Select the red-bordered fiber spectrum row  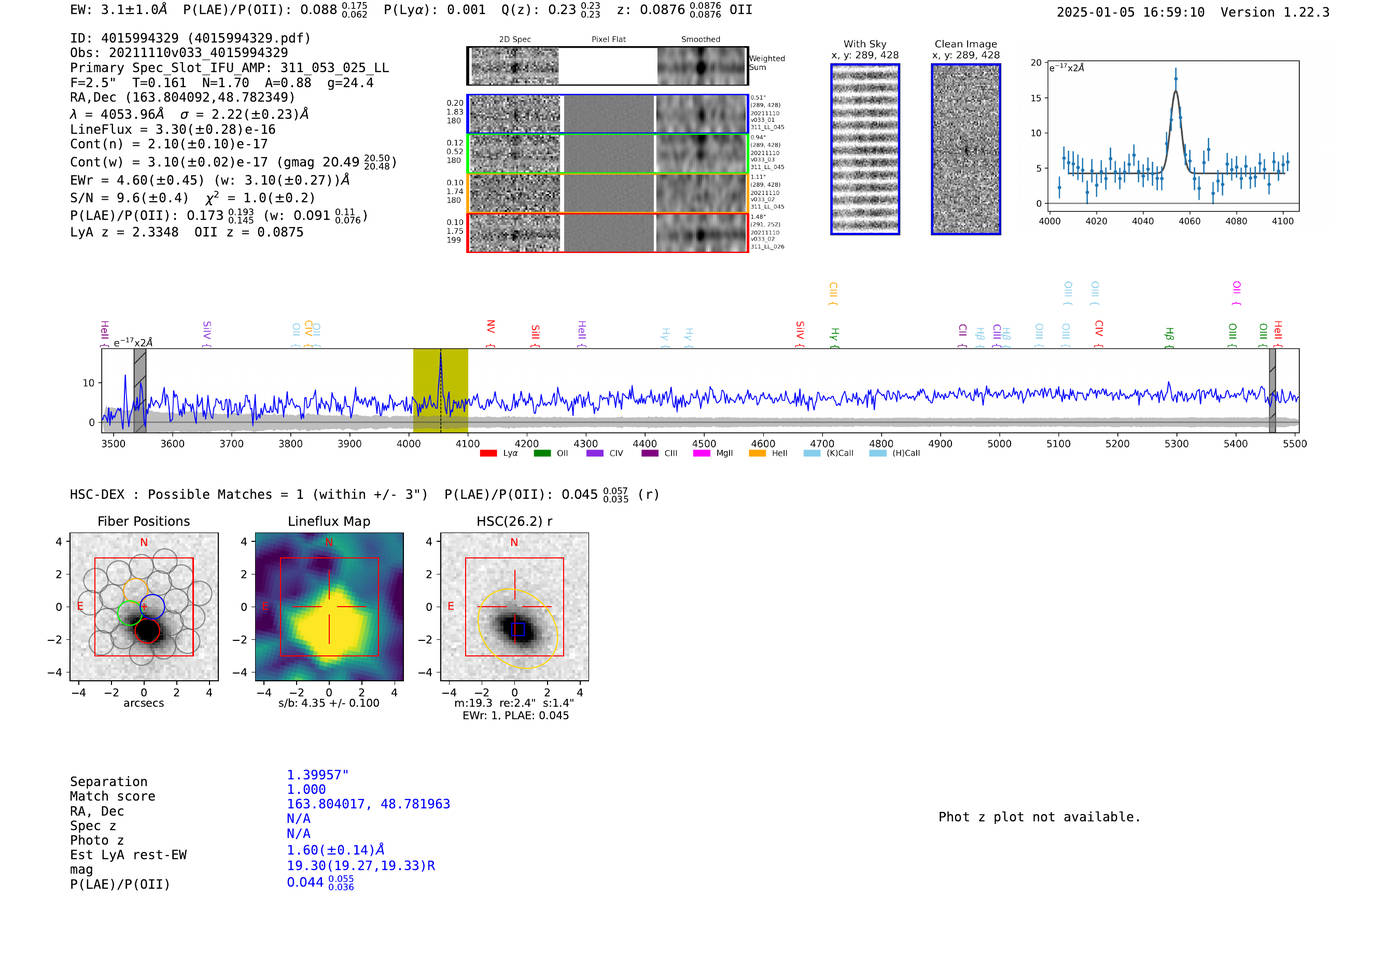(607, 233)
